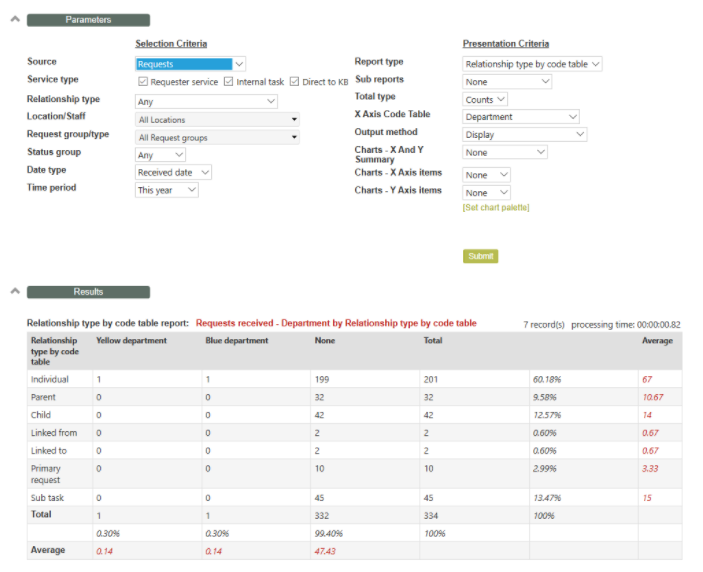
Task: Toggle the Internal task checkbox
Action: [x=229, y=82]
